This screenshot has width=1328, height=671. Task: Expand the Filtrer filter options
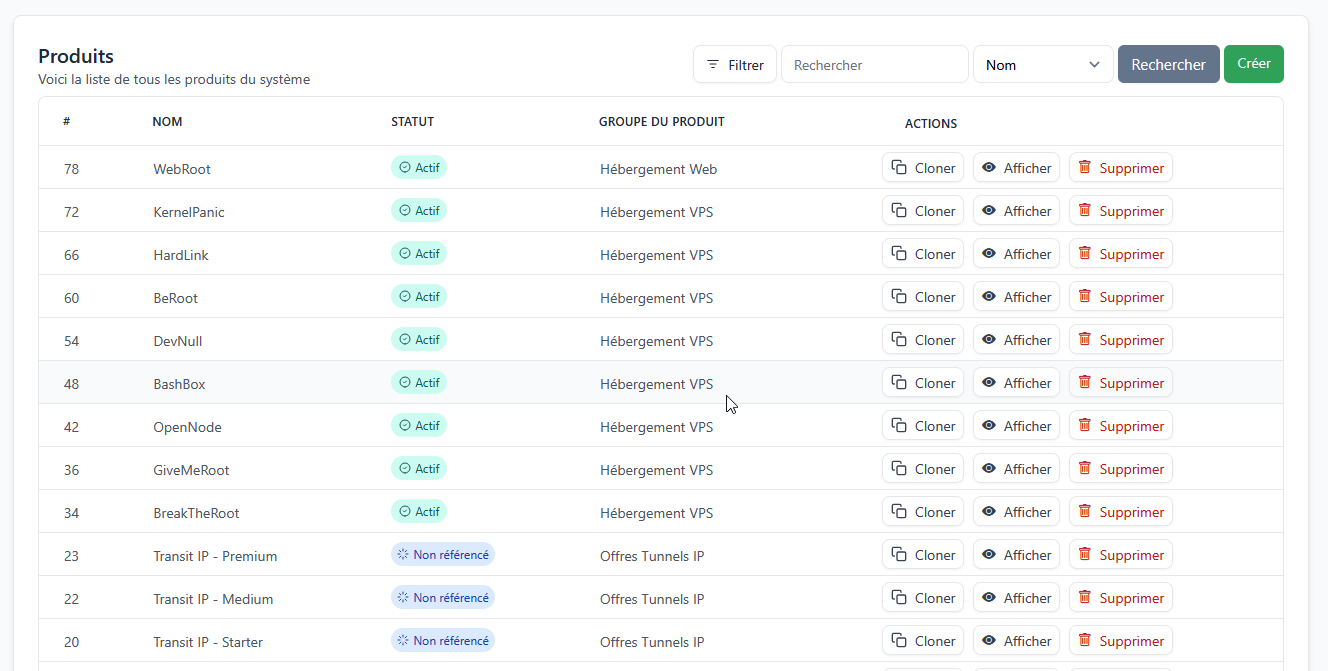(735, 65)
